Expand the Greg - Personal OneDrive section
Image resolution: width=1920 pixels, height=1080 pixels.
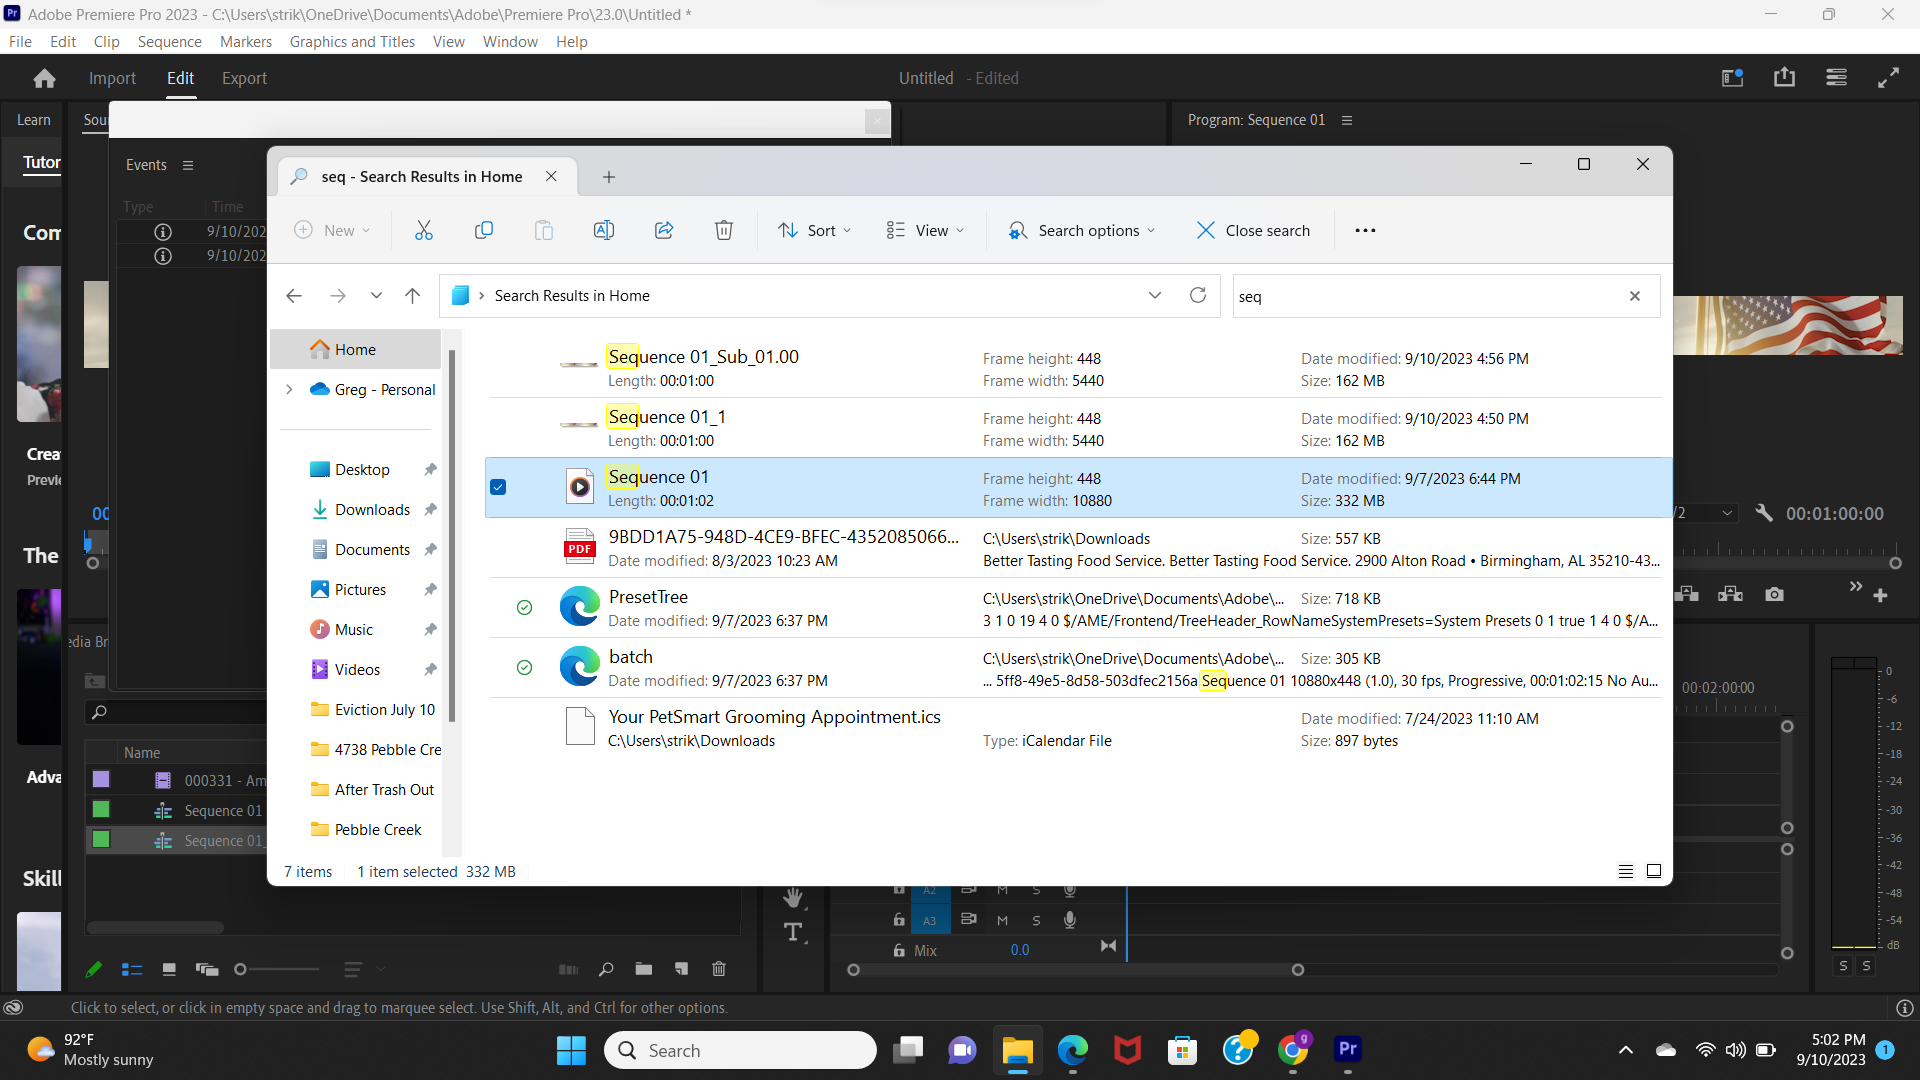(289, 390)
